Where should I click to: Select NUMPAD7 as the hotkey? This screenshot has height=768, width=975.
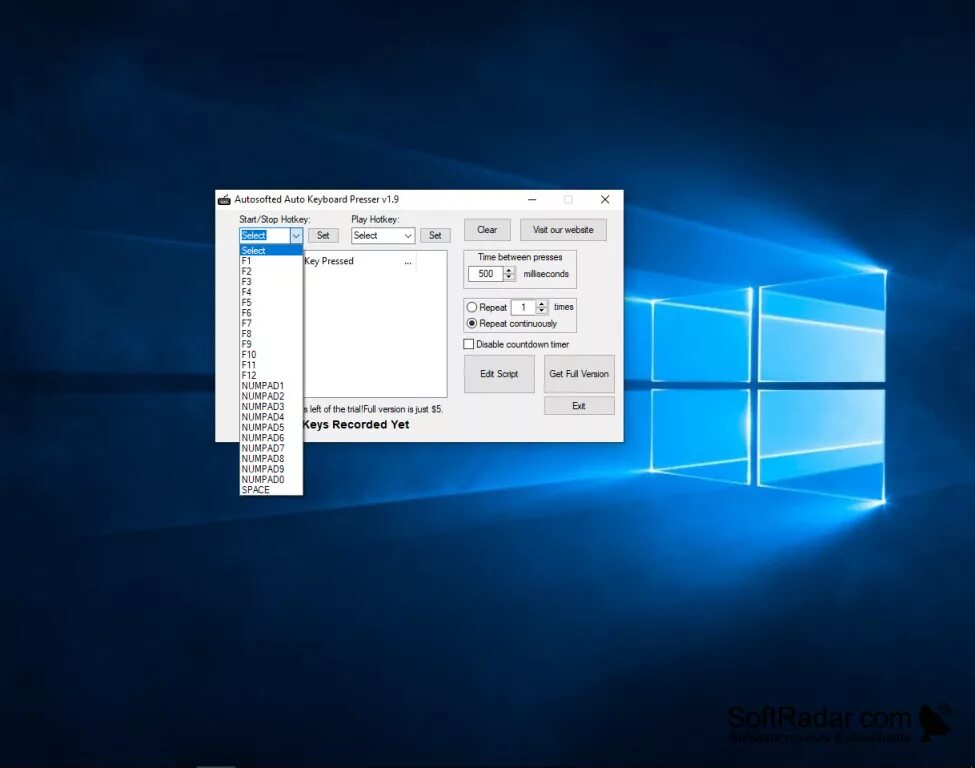pyautogui.click(x=271, y=448)
